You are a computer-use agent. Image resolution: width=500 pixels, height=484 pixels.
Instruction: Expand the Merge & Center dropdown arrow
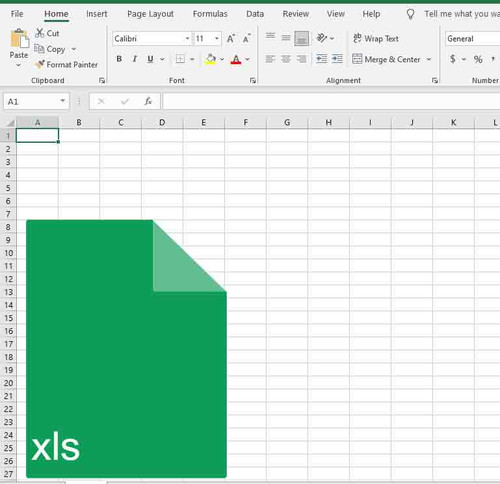429,59
